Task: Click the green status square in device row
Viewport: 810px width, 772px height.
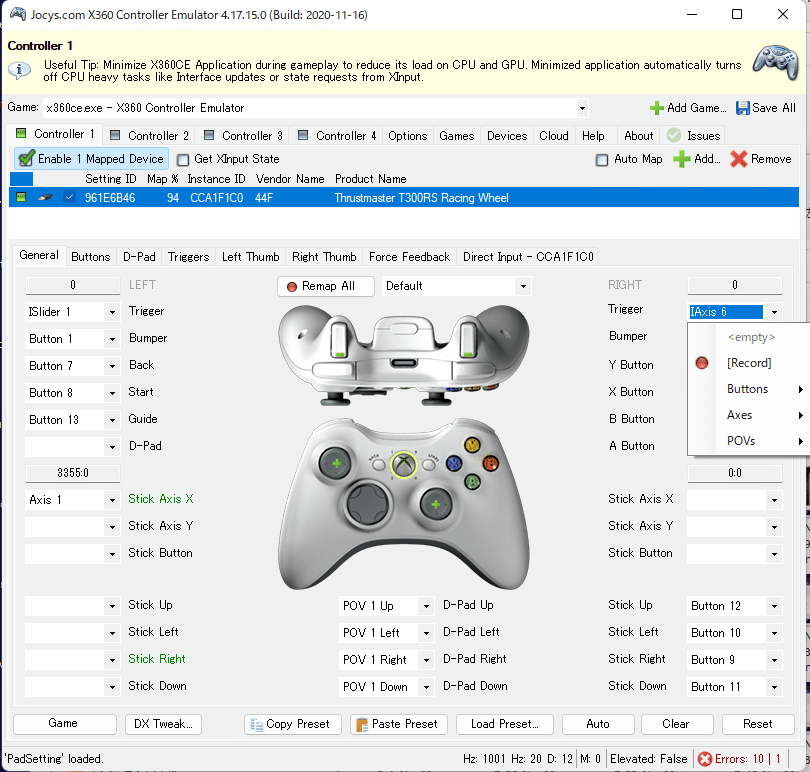Action: click(21, 197)
